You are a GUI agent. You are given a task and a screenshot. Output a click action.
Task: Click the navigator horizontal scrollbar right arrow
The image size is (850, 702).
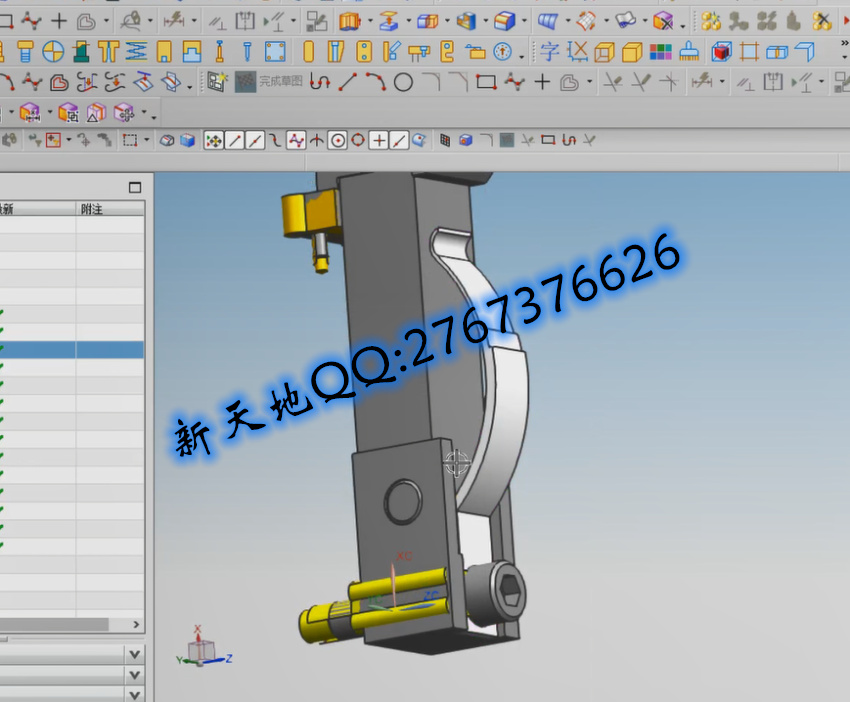[x=137, y=625]
